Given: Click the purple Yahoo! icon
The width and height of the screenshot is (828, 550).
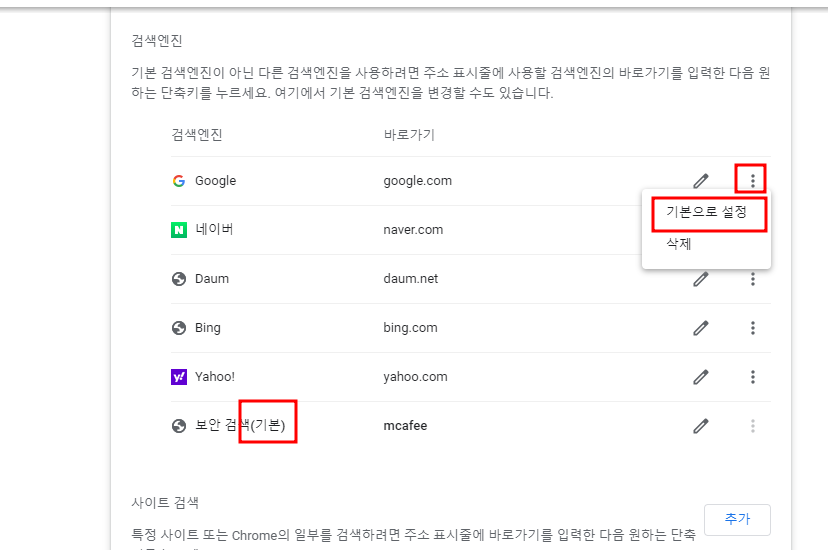Looking at the screenshot, I should pos(179,377).
